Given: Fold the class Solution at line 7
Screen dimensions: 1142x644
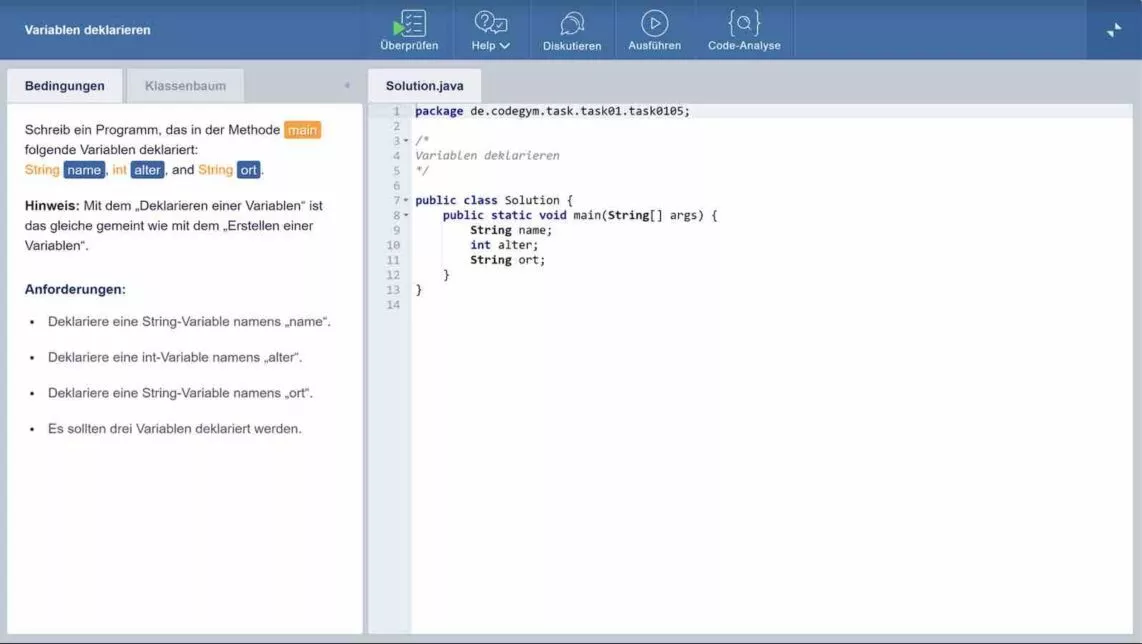Looking at the screenshot, I should tap(406, 200).
